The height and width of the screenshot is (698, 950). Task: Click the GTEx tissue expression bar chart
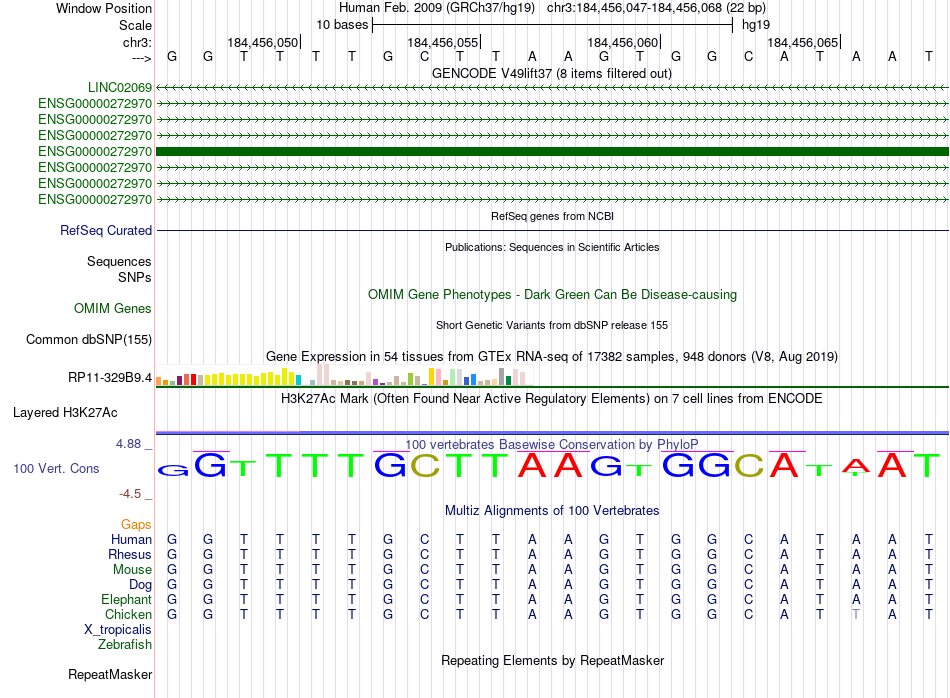coord(344,374)
